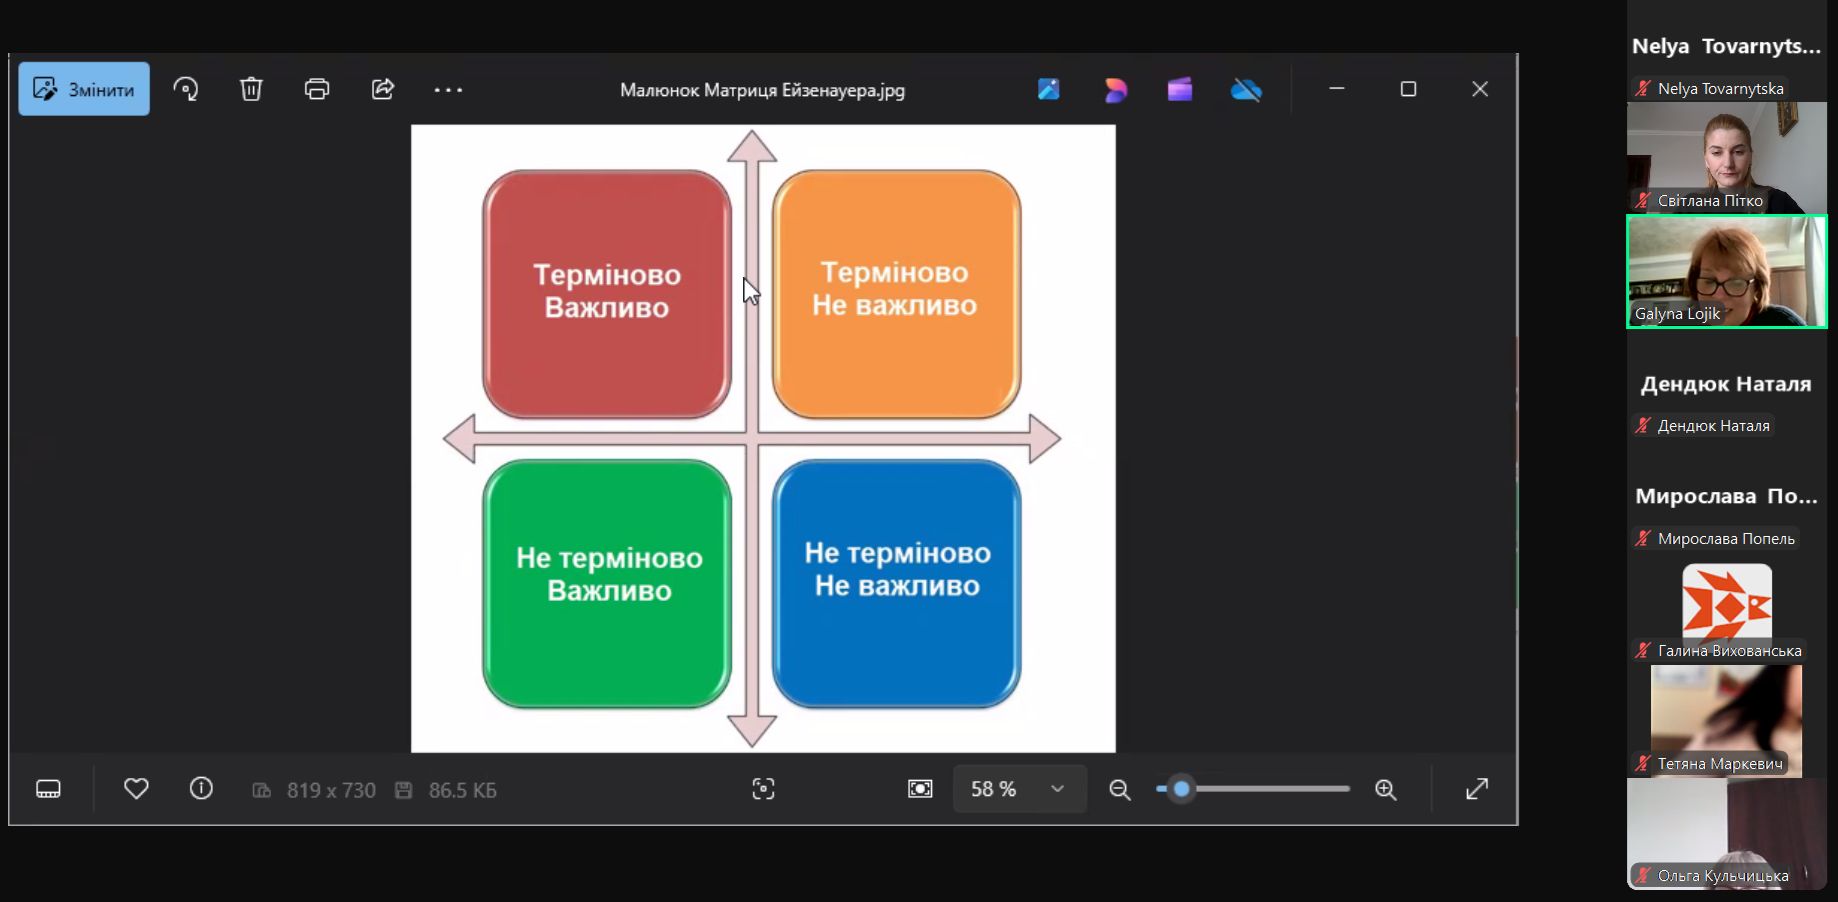1838x902 pixels.
Task: Expand the 58 % zoom dropdown
Action: tap(1057, 789)
